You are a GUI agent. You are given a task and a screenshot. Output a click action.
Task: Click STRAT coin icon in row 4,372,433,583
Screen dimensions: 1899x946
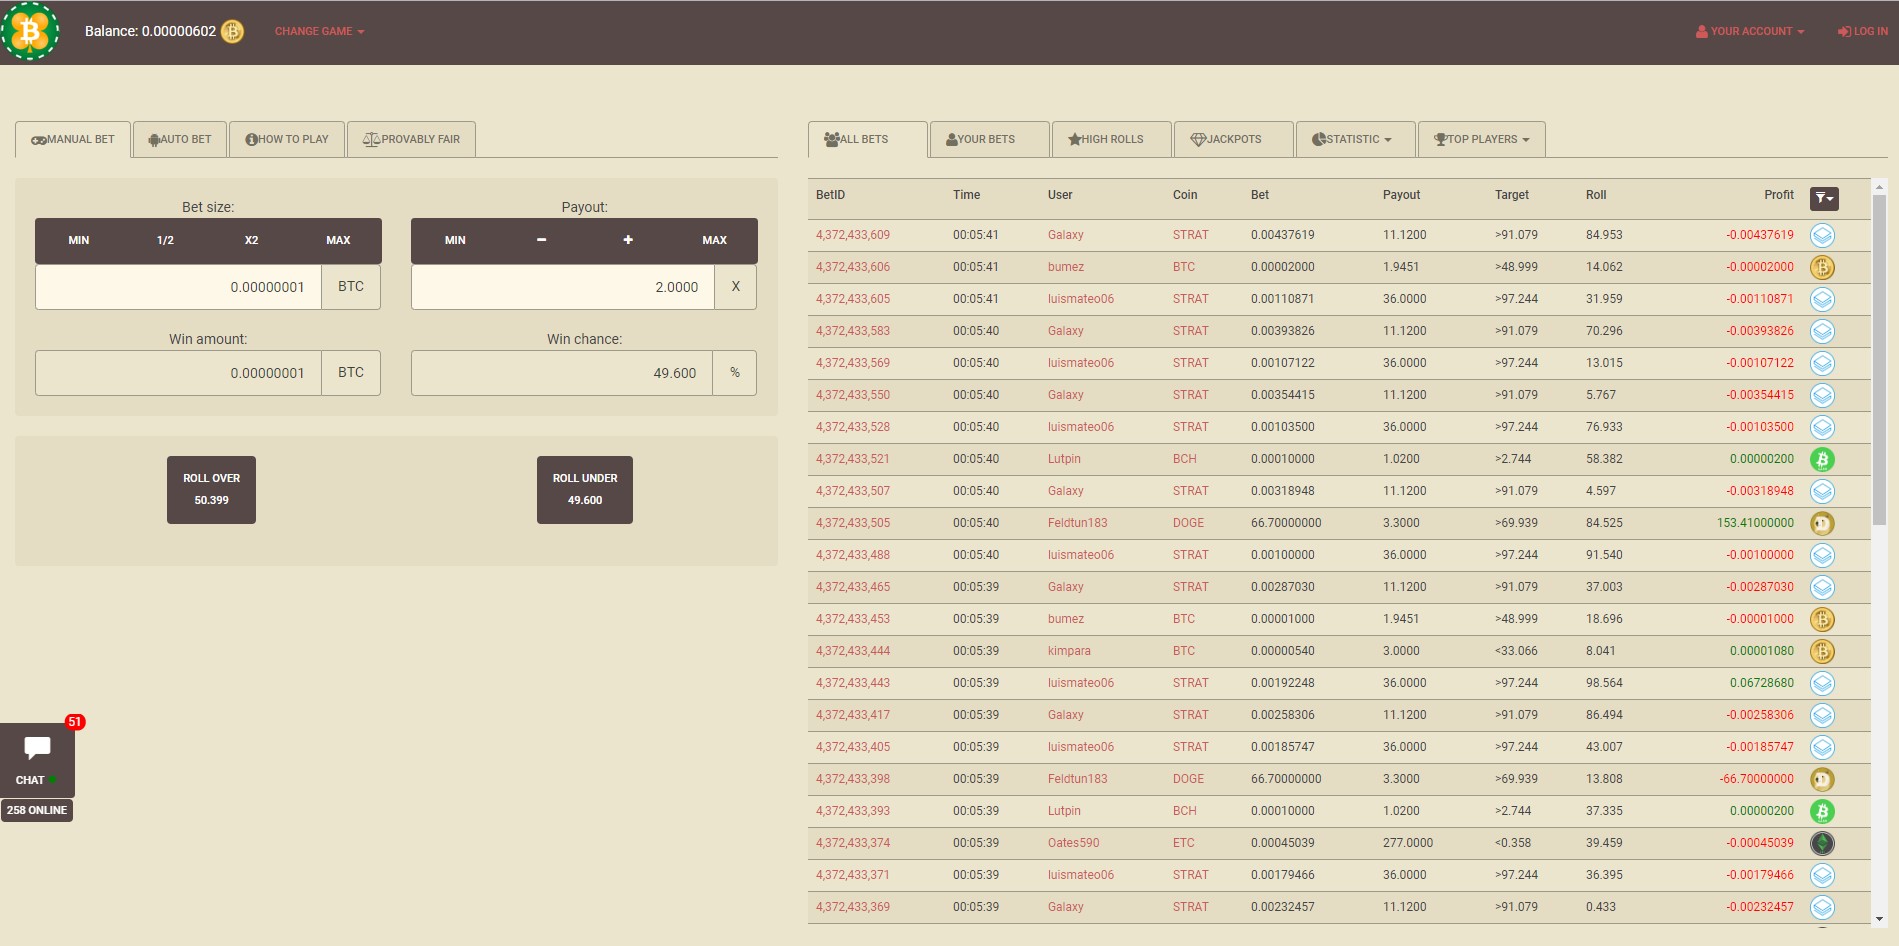point(1823,332)
